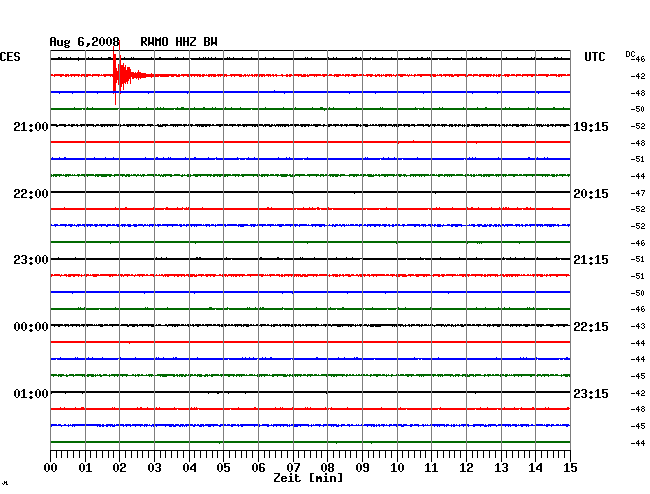The image size is (650, 494).
Task: Click the 'DC' column header
Action: [630, 54]
